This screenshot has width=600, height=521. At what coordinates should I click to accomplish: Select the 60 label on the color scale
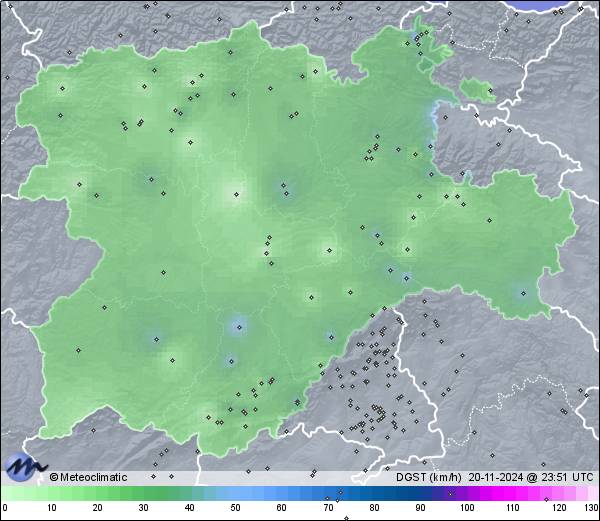click(282, 508)
